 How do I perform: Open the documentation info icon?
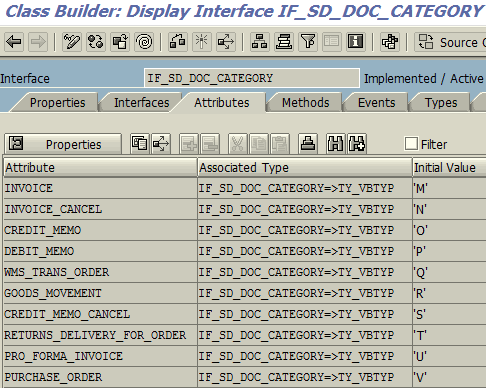coord(355,42)
